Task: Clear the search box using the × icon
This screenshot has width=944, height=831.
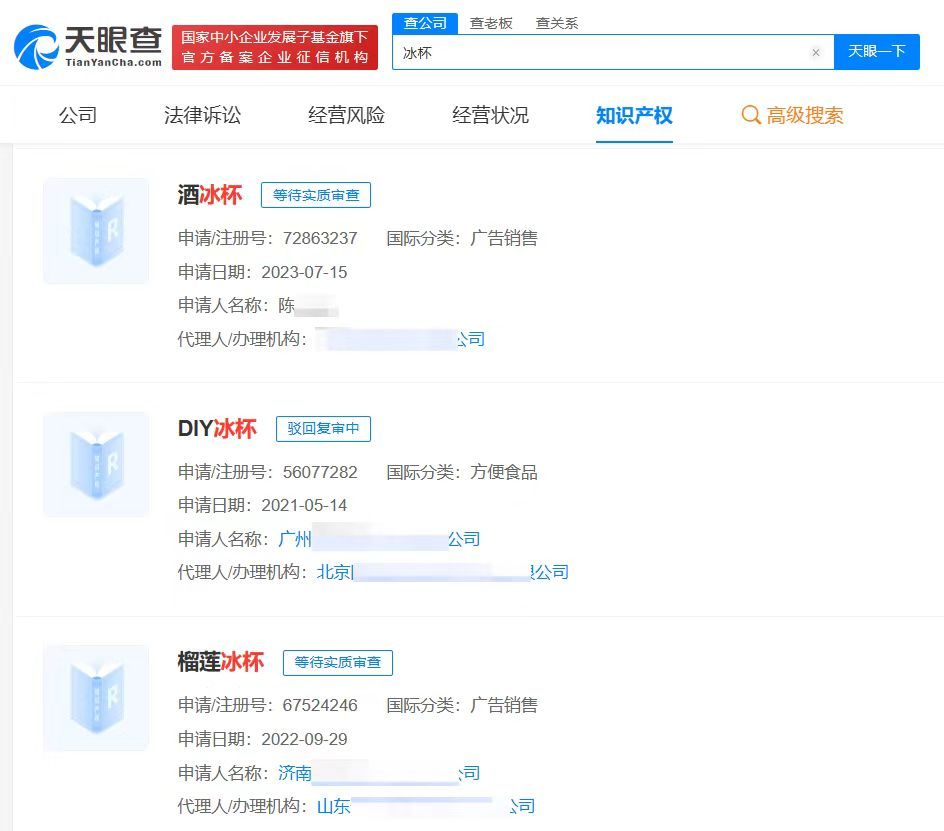Action: (x=816, y=52)
